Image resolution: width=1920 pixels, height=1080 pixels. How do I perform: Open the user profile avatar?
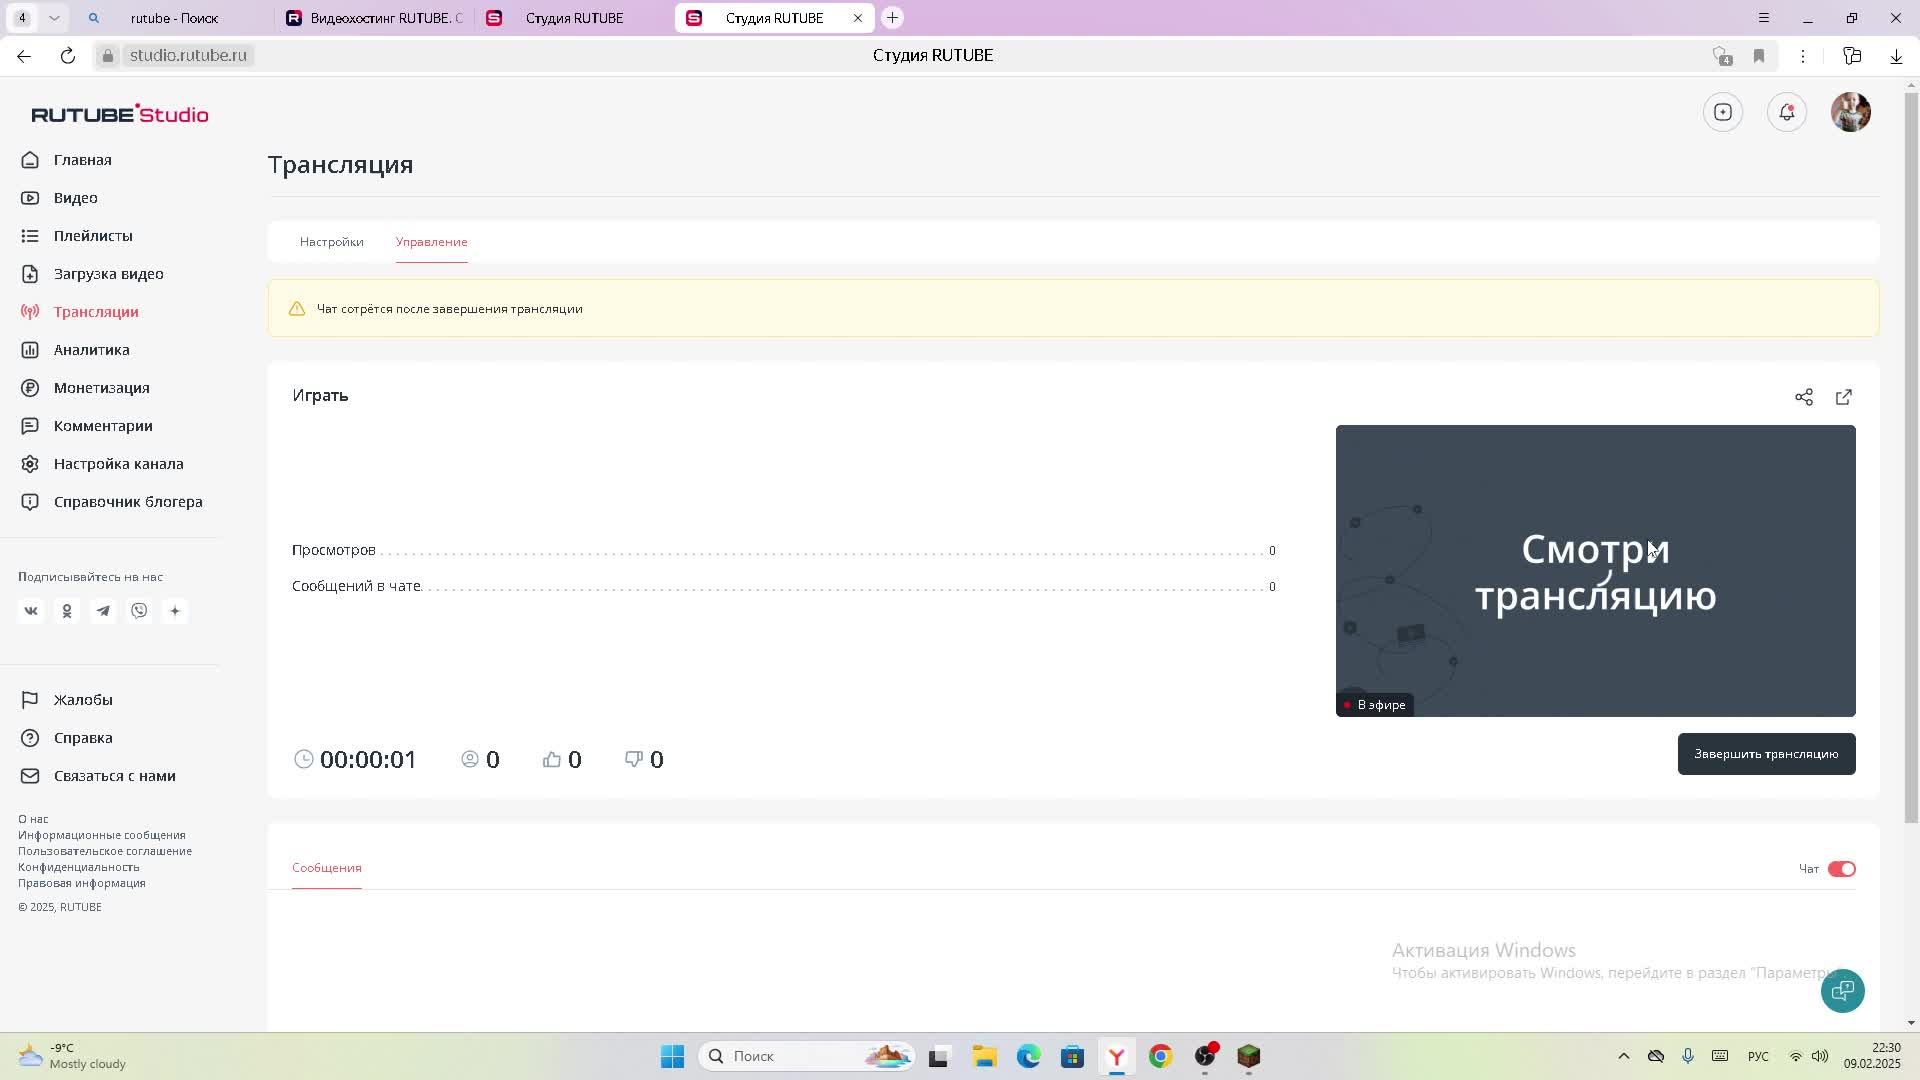click(1851, 112)
